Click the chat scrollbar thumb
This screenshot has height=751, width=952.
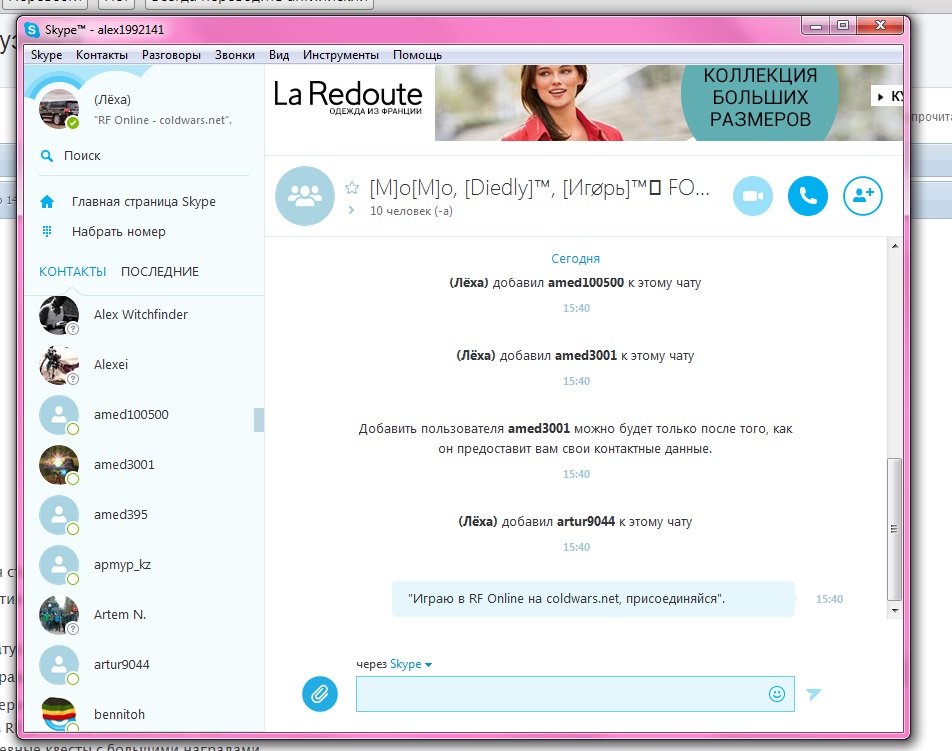[x=894, y=528]
